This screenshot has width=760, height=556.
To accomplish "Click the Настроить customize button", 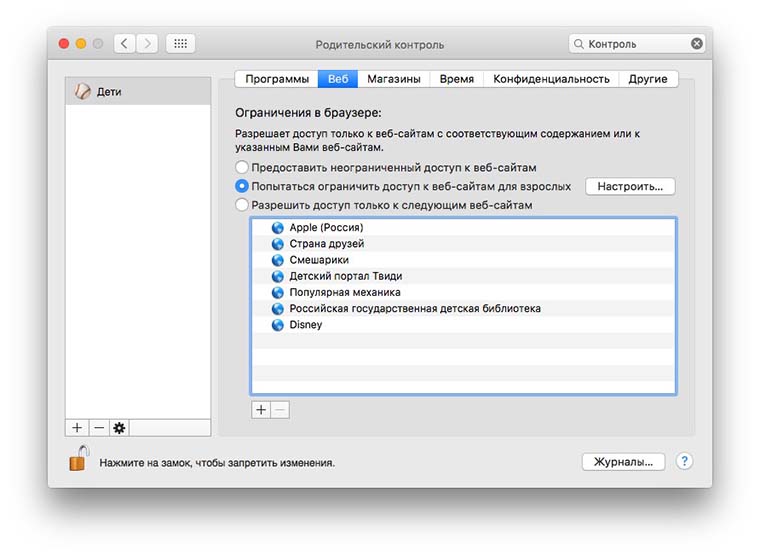I will point(630,187).
